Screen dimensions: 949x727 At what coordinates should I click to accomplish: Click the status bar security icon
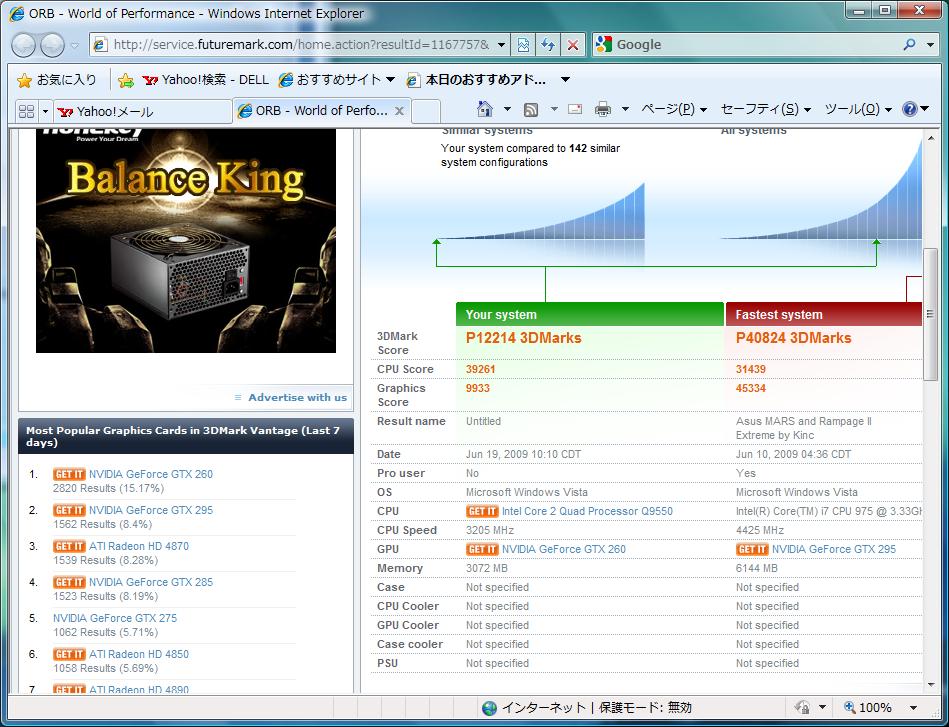(803, 707)
